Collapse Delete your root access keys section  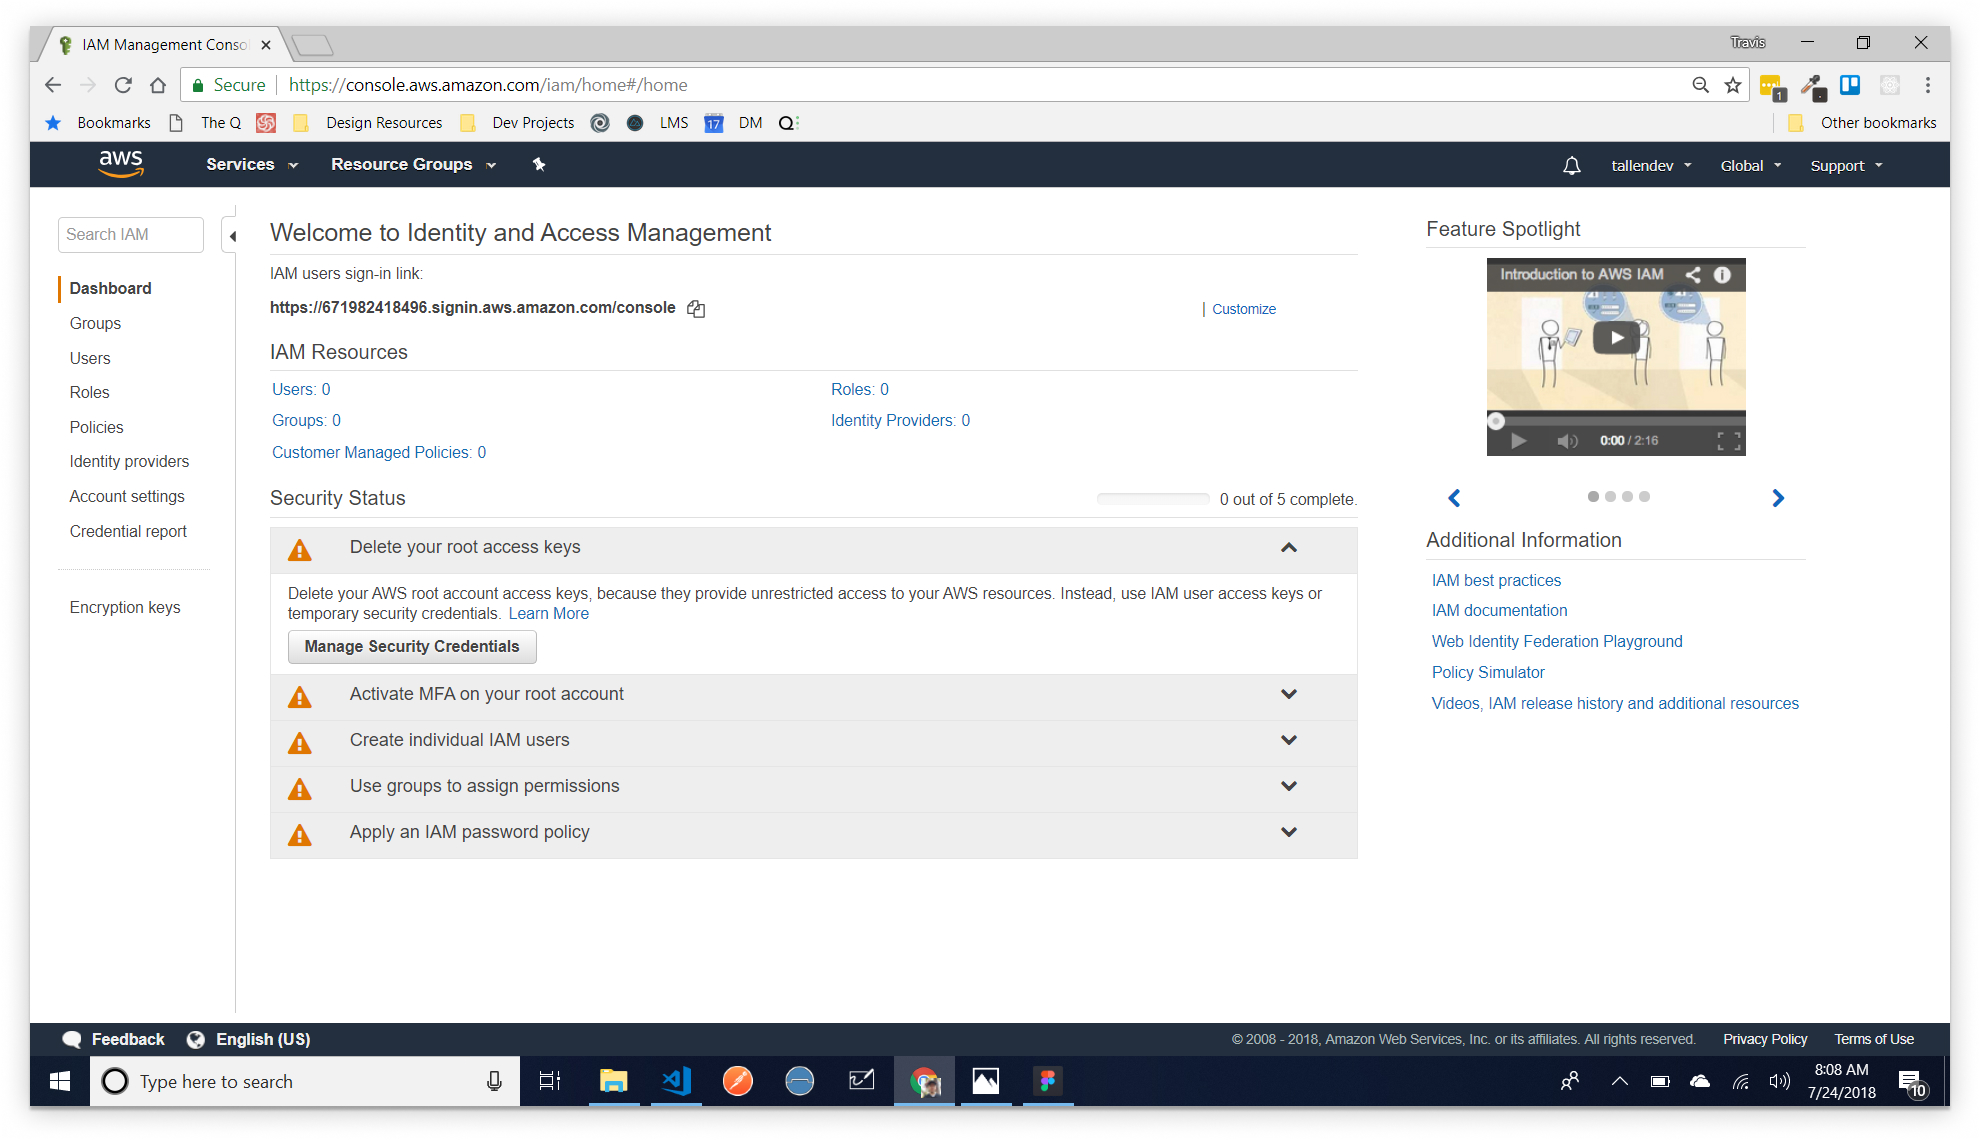(x=1288, y=548)
